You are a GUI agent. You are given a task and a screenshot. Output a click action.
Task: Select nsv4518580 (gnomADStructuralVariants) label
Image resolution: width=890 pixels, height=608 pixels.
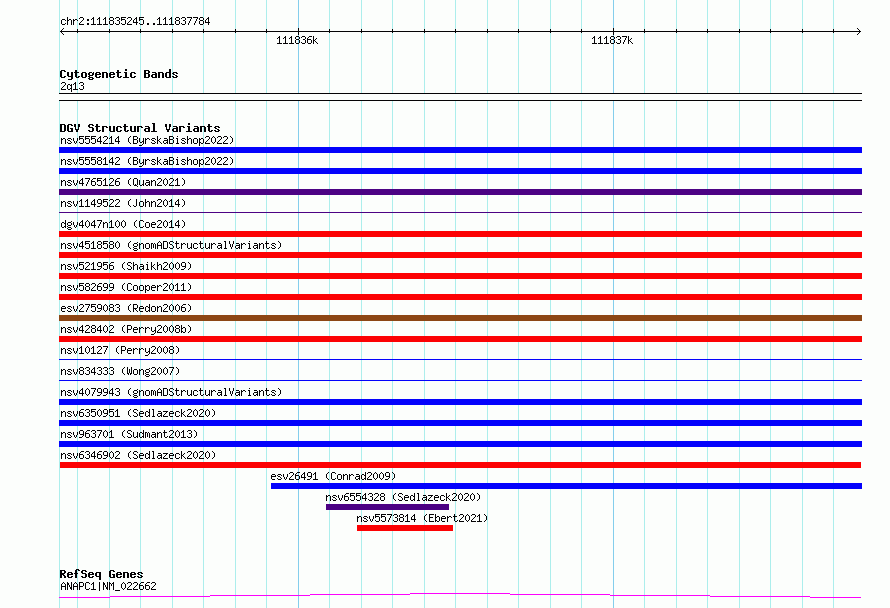[x=171, y=245]
